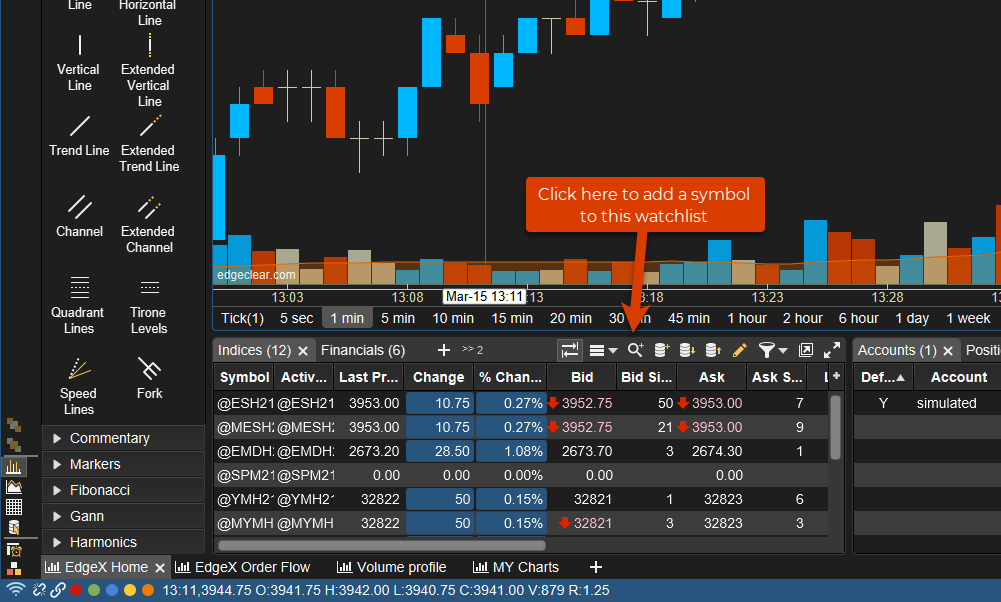Maximize the watchlist panel with expand arrows
Screen dimensions: 1001x602
pos(832,350)
